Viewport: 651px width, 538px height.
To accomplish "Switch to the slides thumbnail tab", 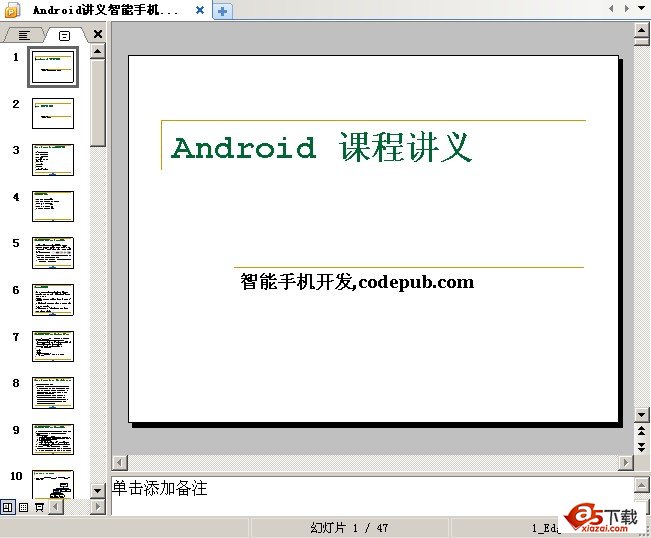I will pyautogui.click(x=65, y=36).
